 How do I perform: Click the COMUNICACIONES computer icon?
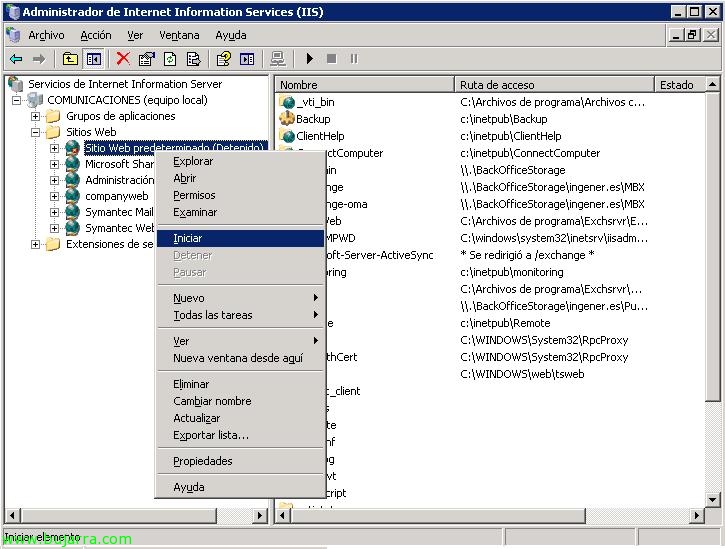(35, 99)
